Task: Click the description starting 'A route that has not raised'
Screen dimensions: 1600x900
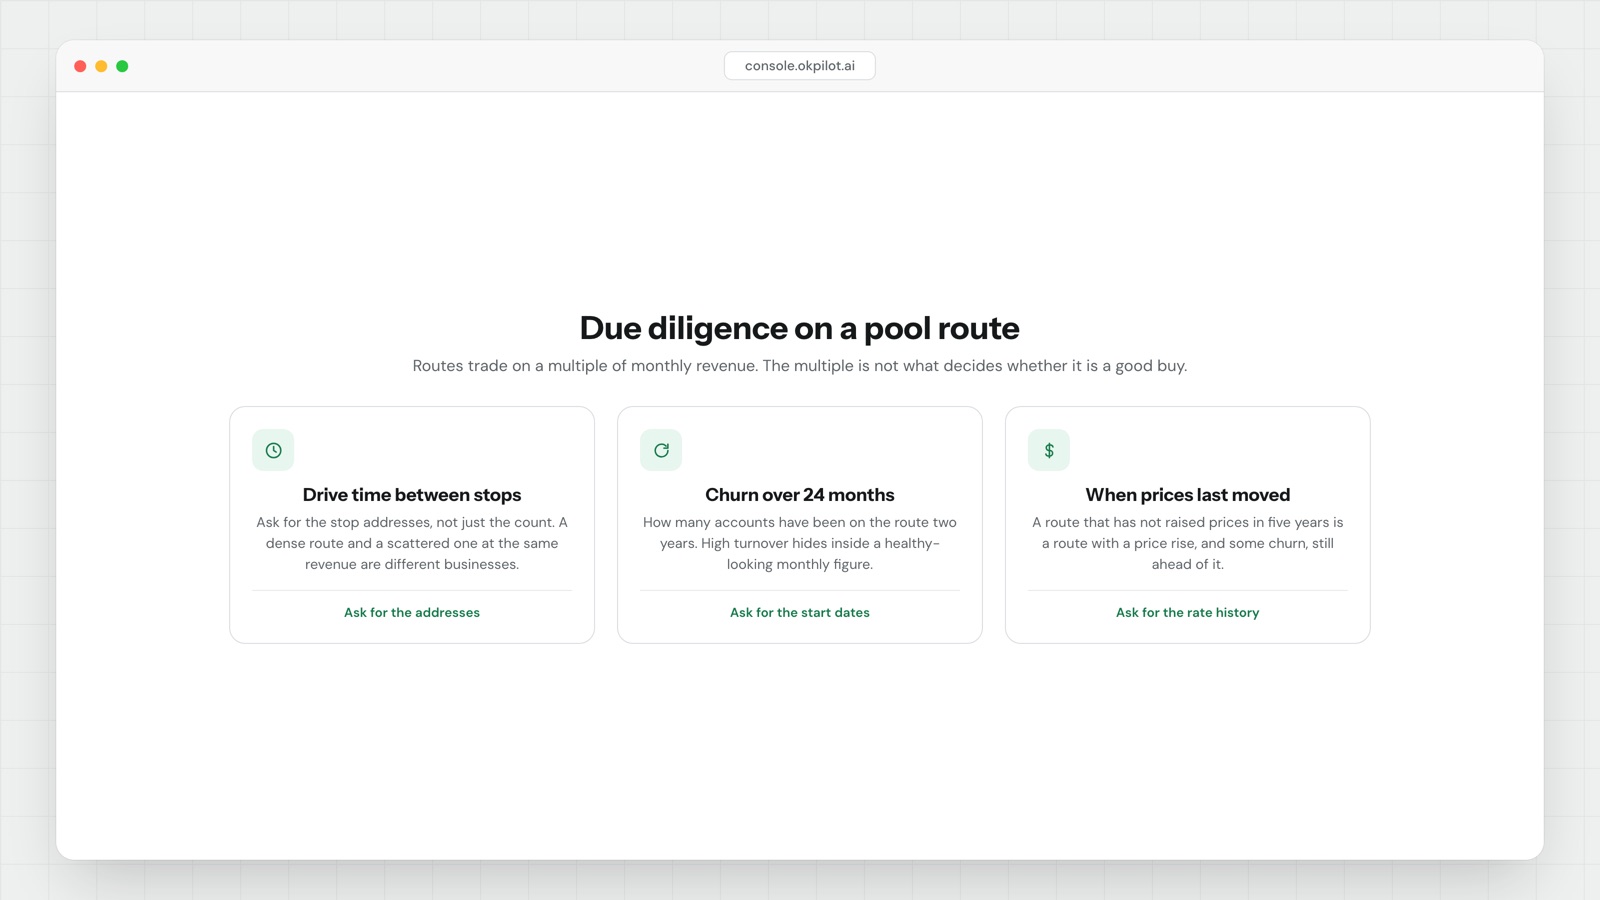Action: pyautogui.click(x=1188, y=543)
